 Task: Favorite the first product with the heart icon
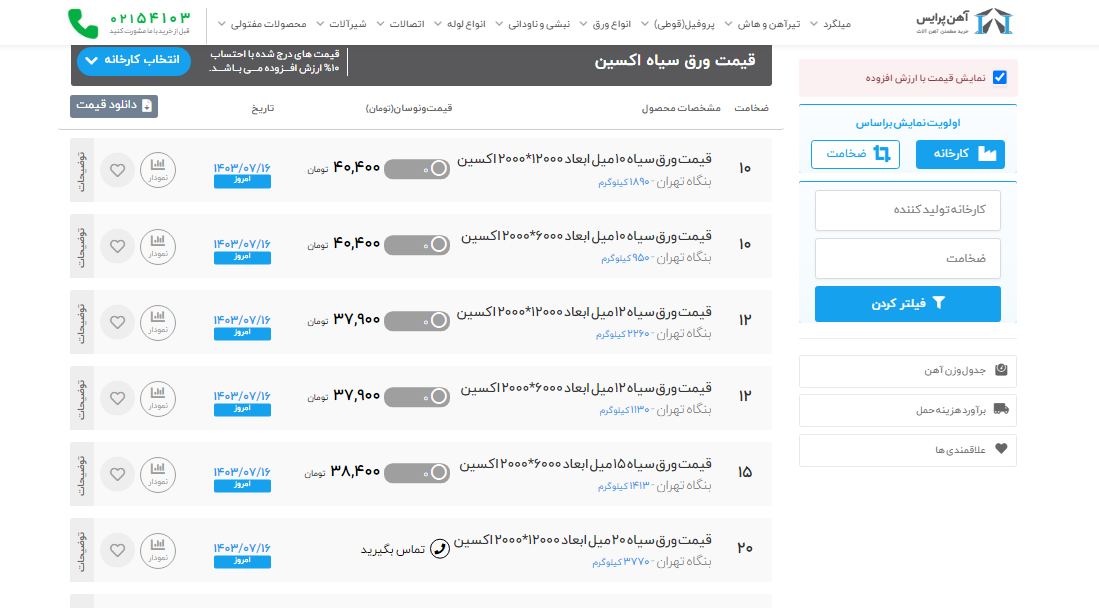(117, 170)
